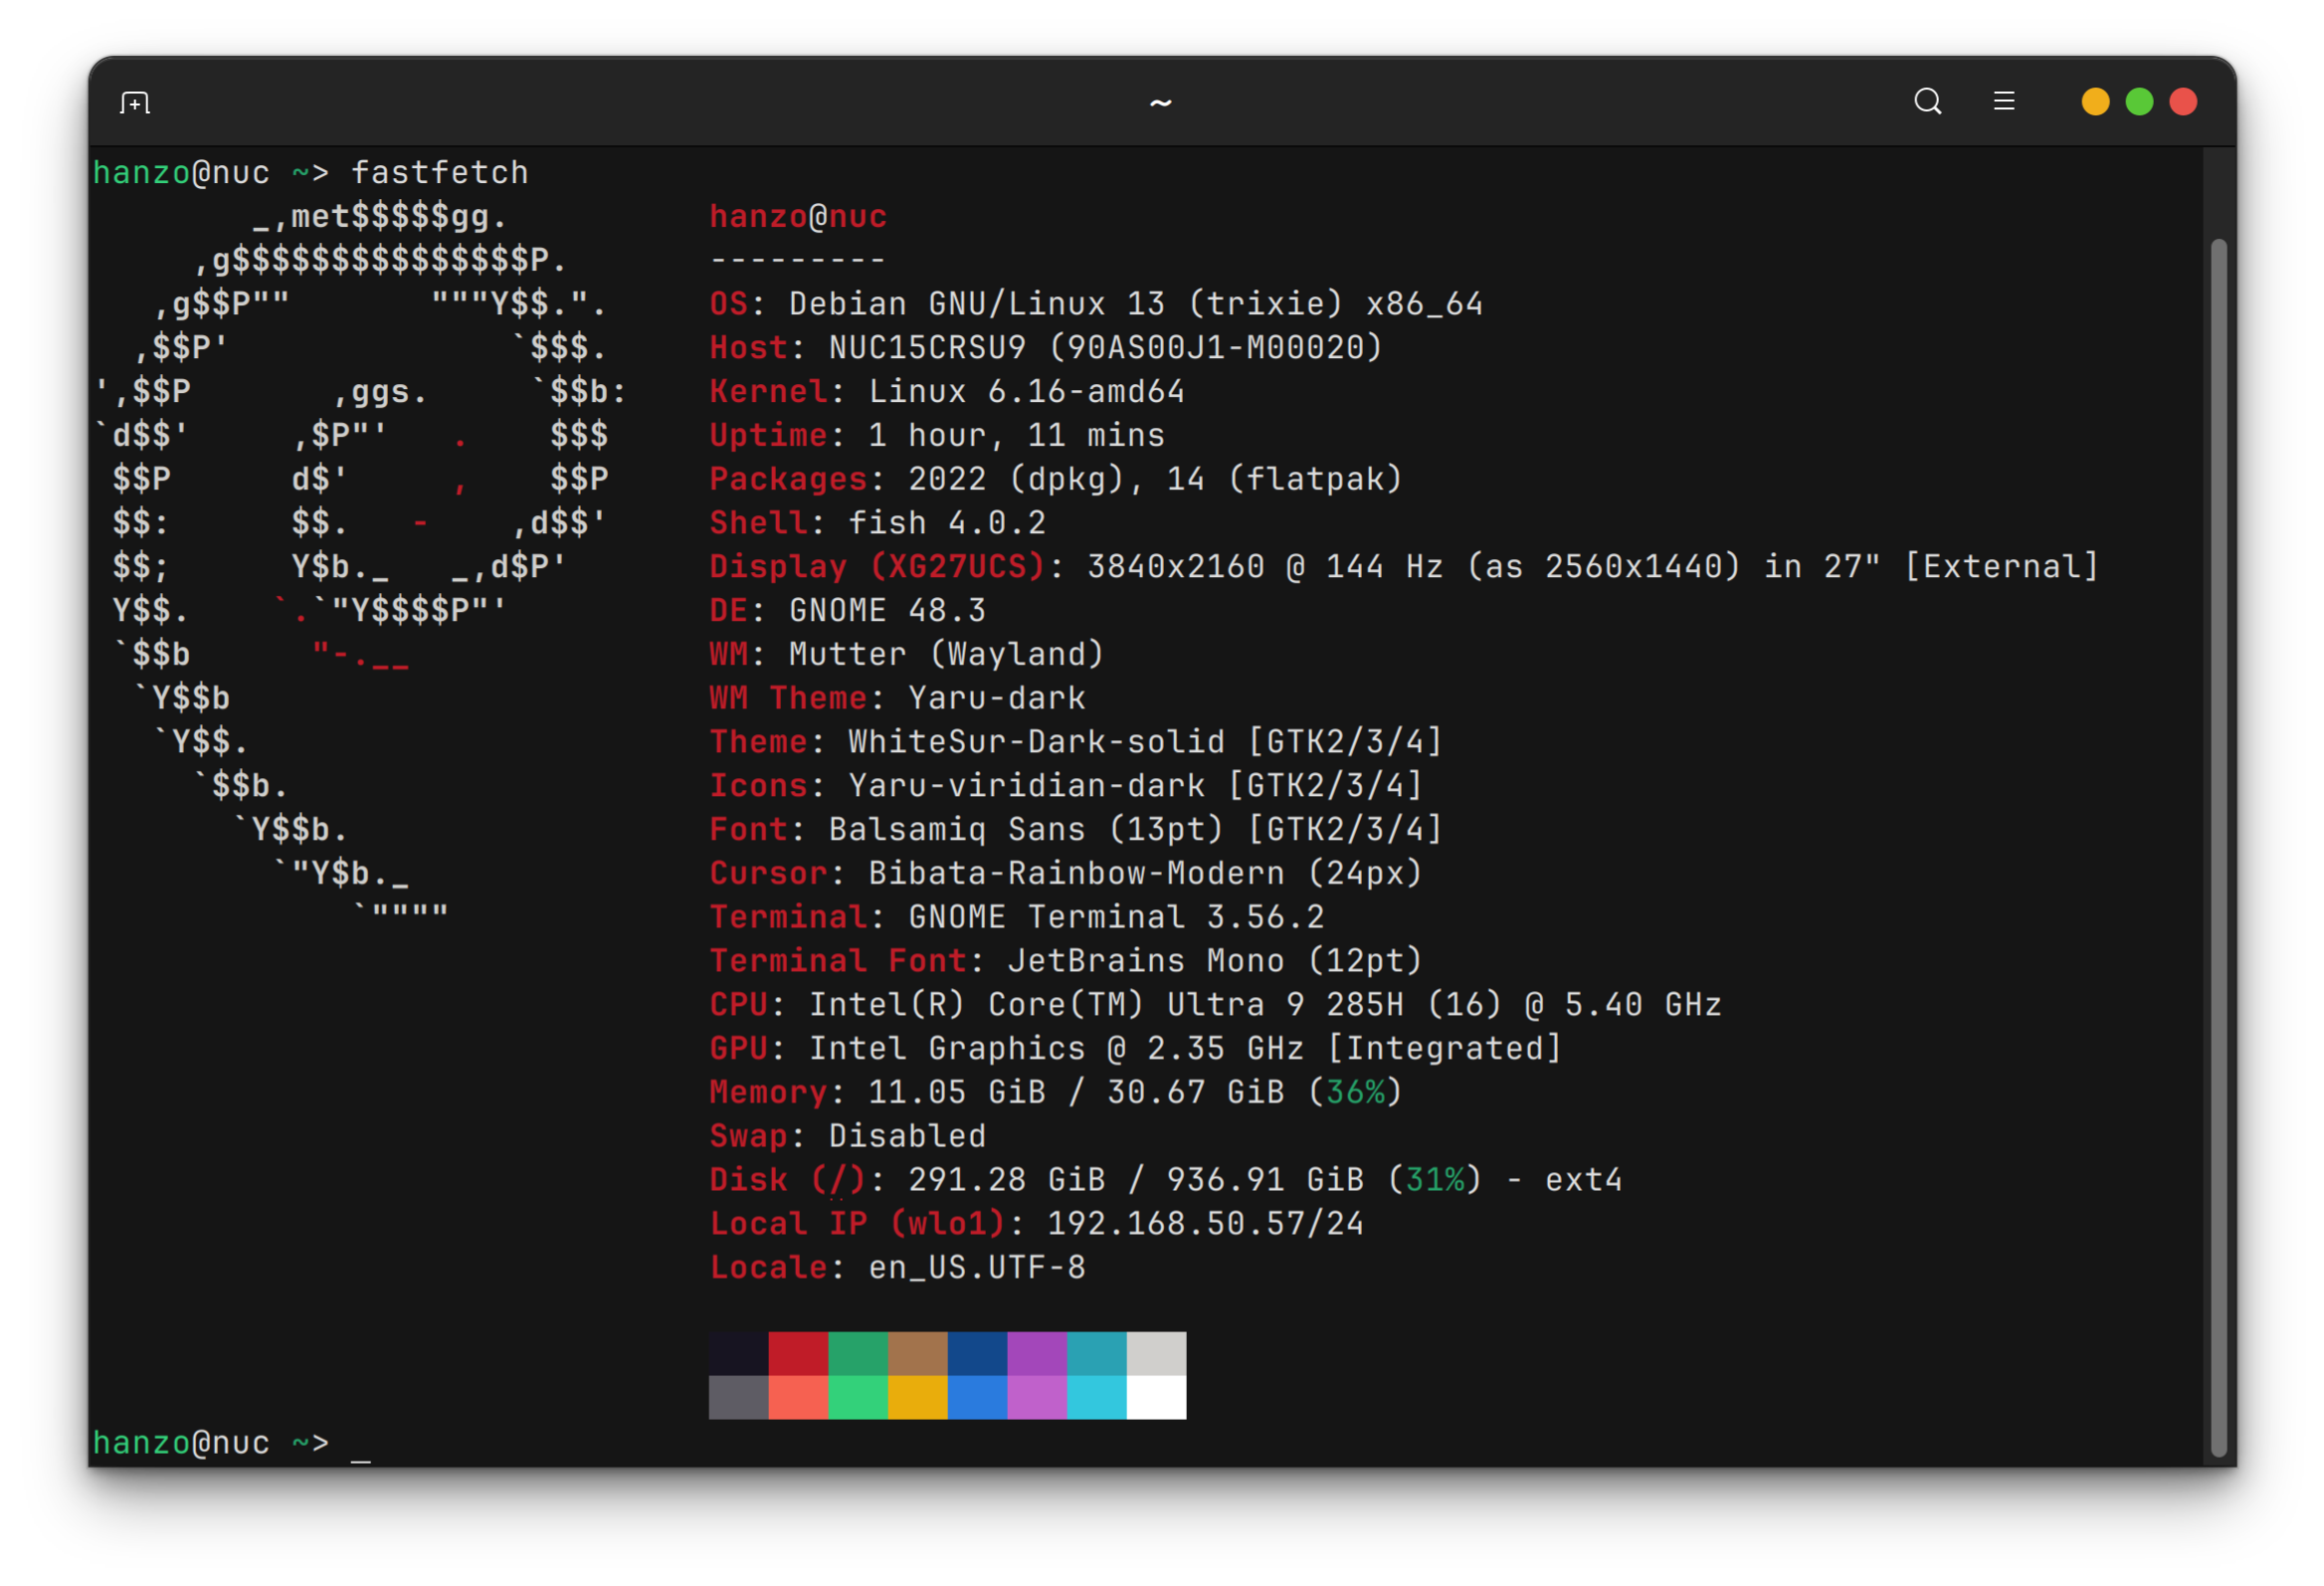Click GPU 'Intel Graphics @ 2.35 GHz'
This screenshot has height=1586, width=2324.
coord(1056,1049)
